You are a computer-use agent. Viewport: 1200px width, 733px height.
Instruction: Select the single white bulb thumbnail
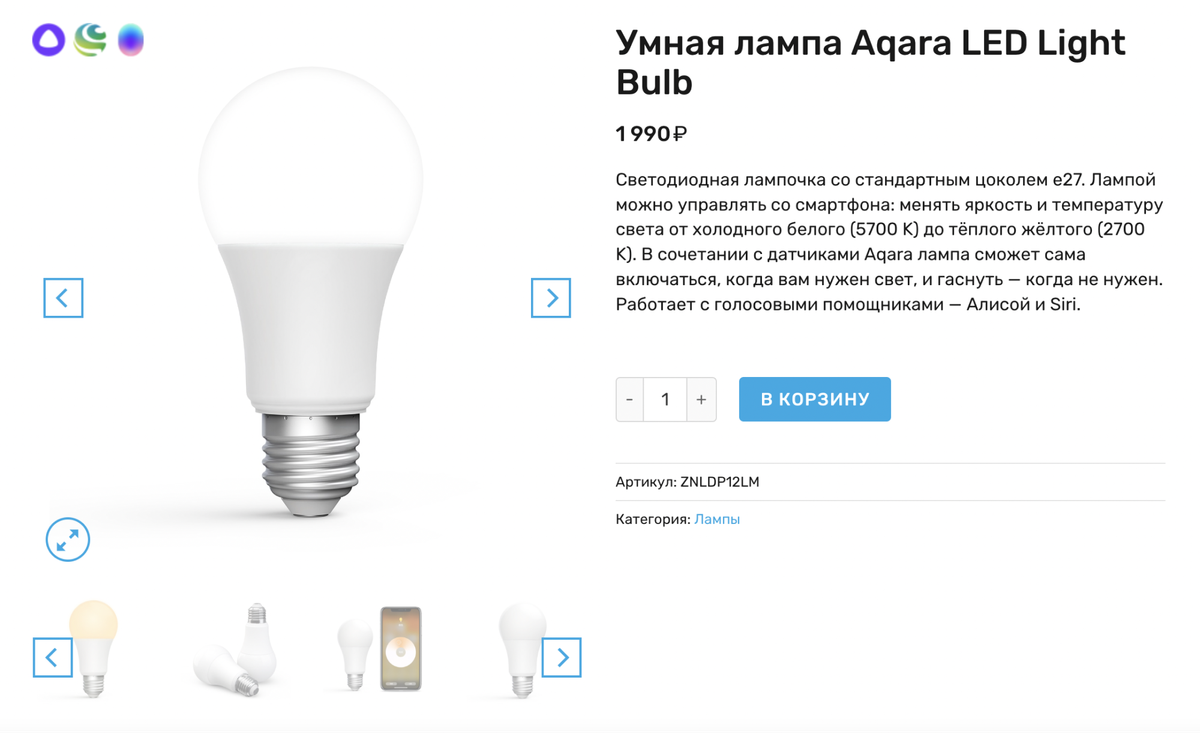pos(522,649)
